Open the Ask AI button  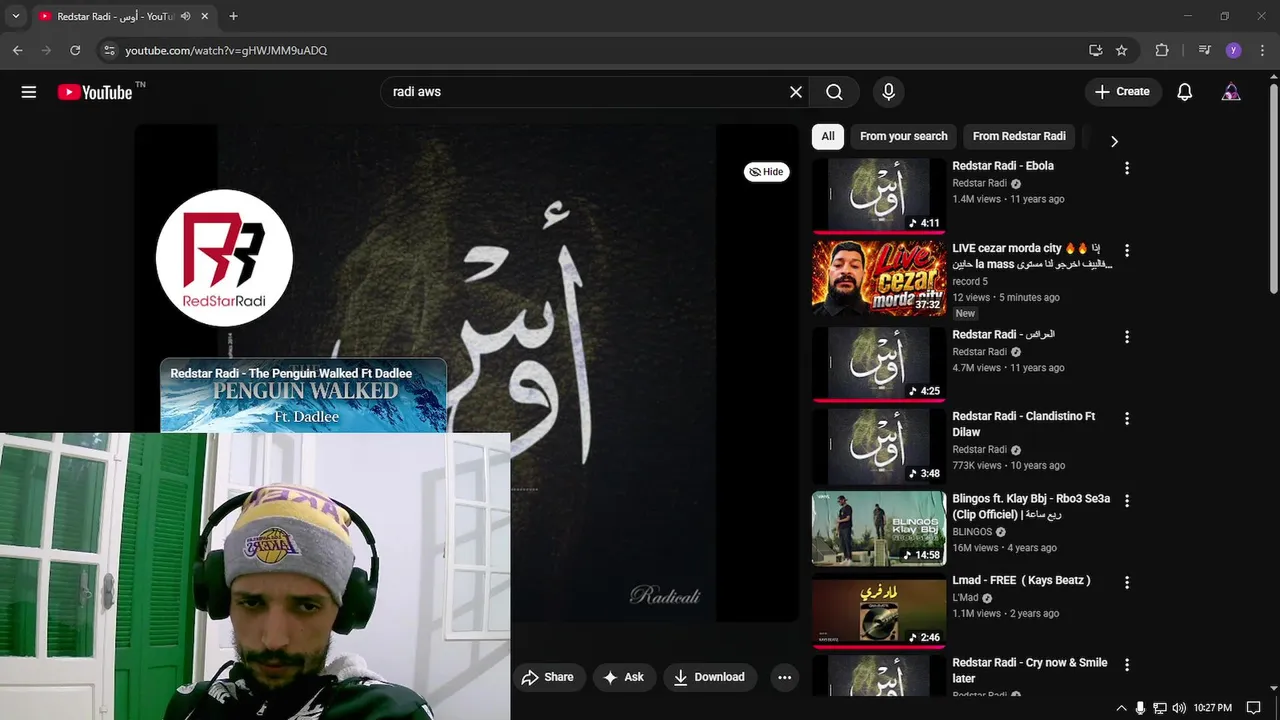click(x=624, y=677)
